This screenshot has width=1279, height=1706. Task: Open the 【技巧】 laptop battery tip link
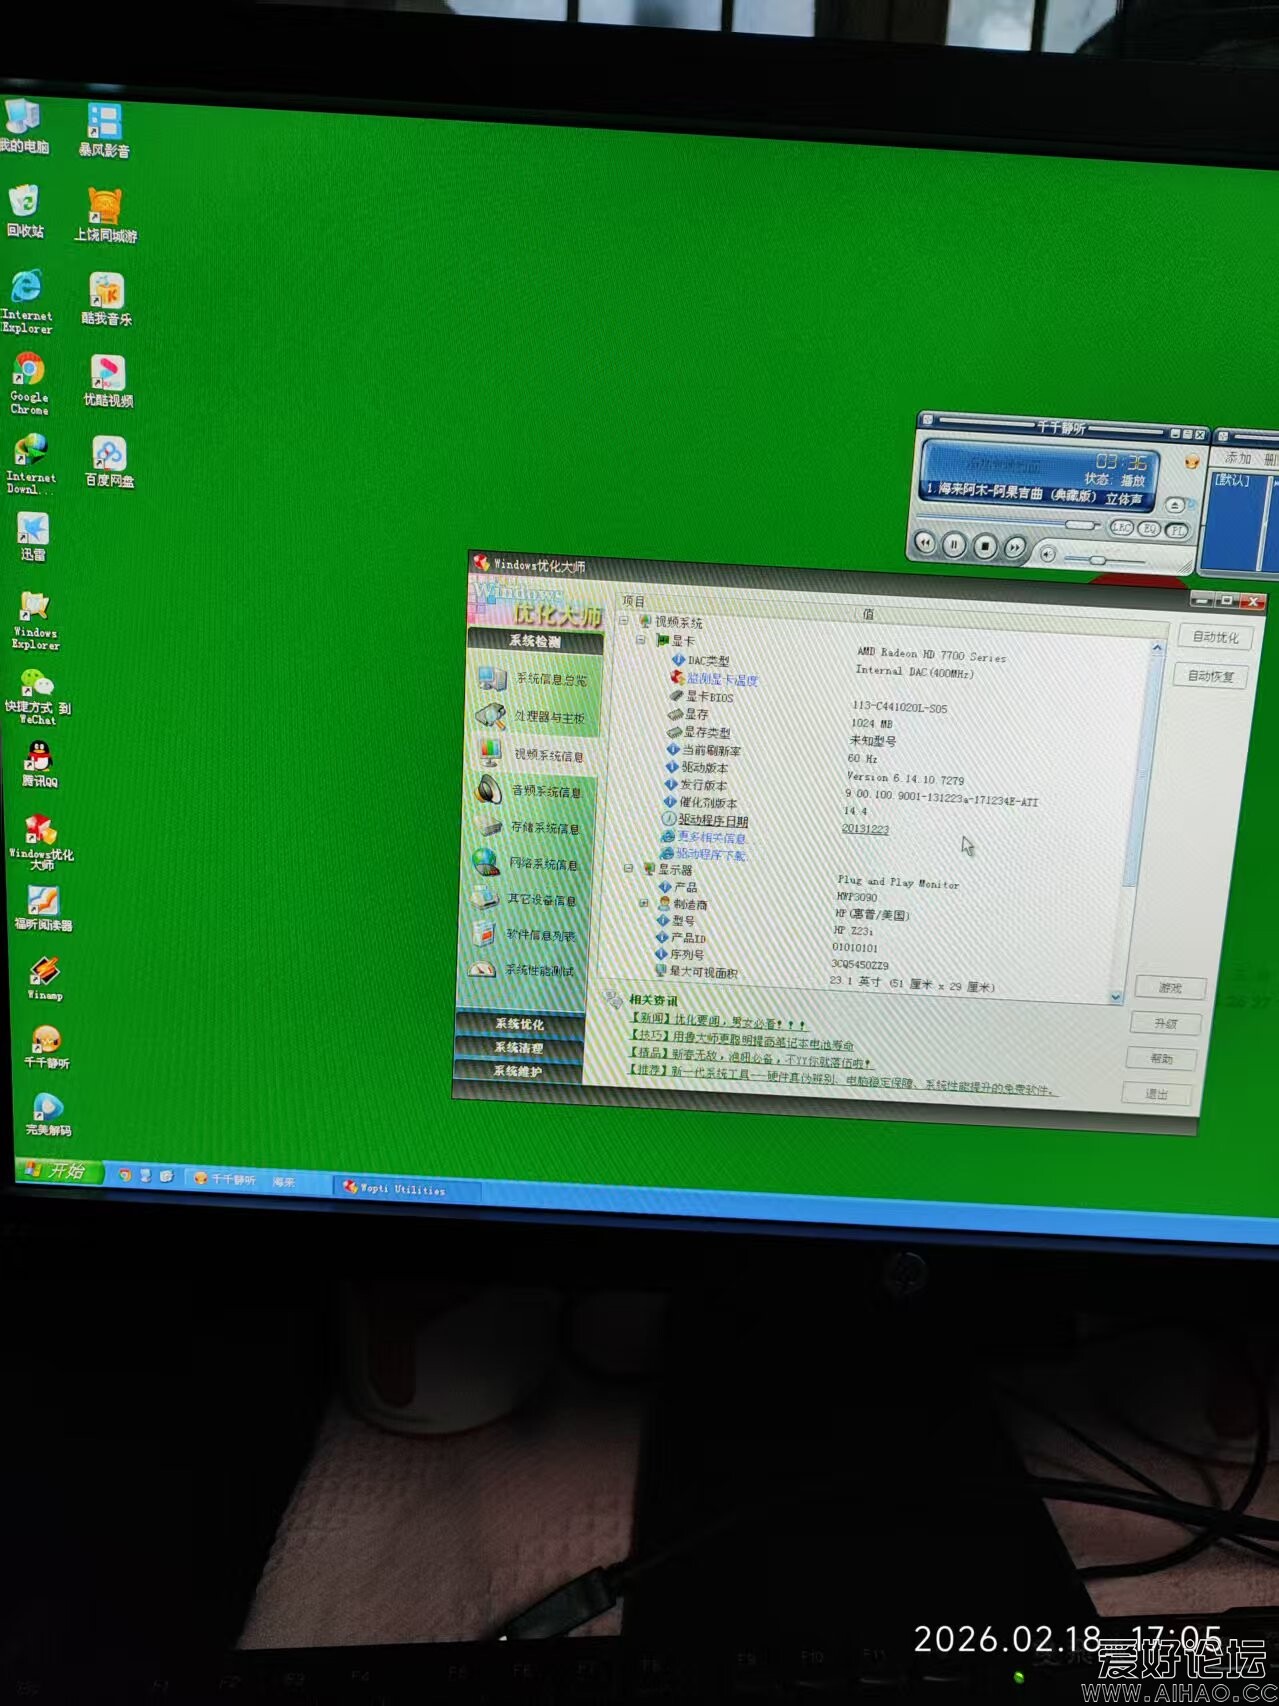[x=741, y=1038]
